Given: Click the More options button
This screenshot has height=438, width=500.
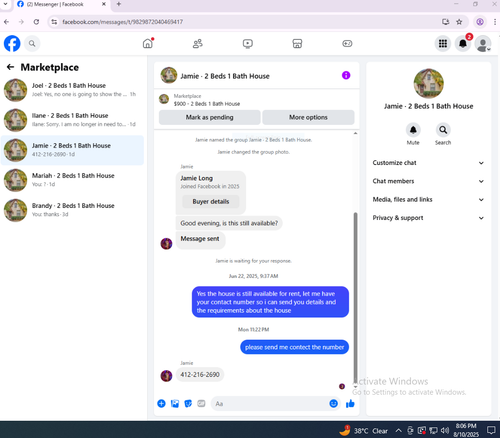Looking at the screenshot, I should pos(308,117).
